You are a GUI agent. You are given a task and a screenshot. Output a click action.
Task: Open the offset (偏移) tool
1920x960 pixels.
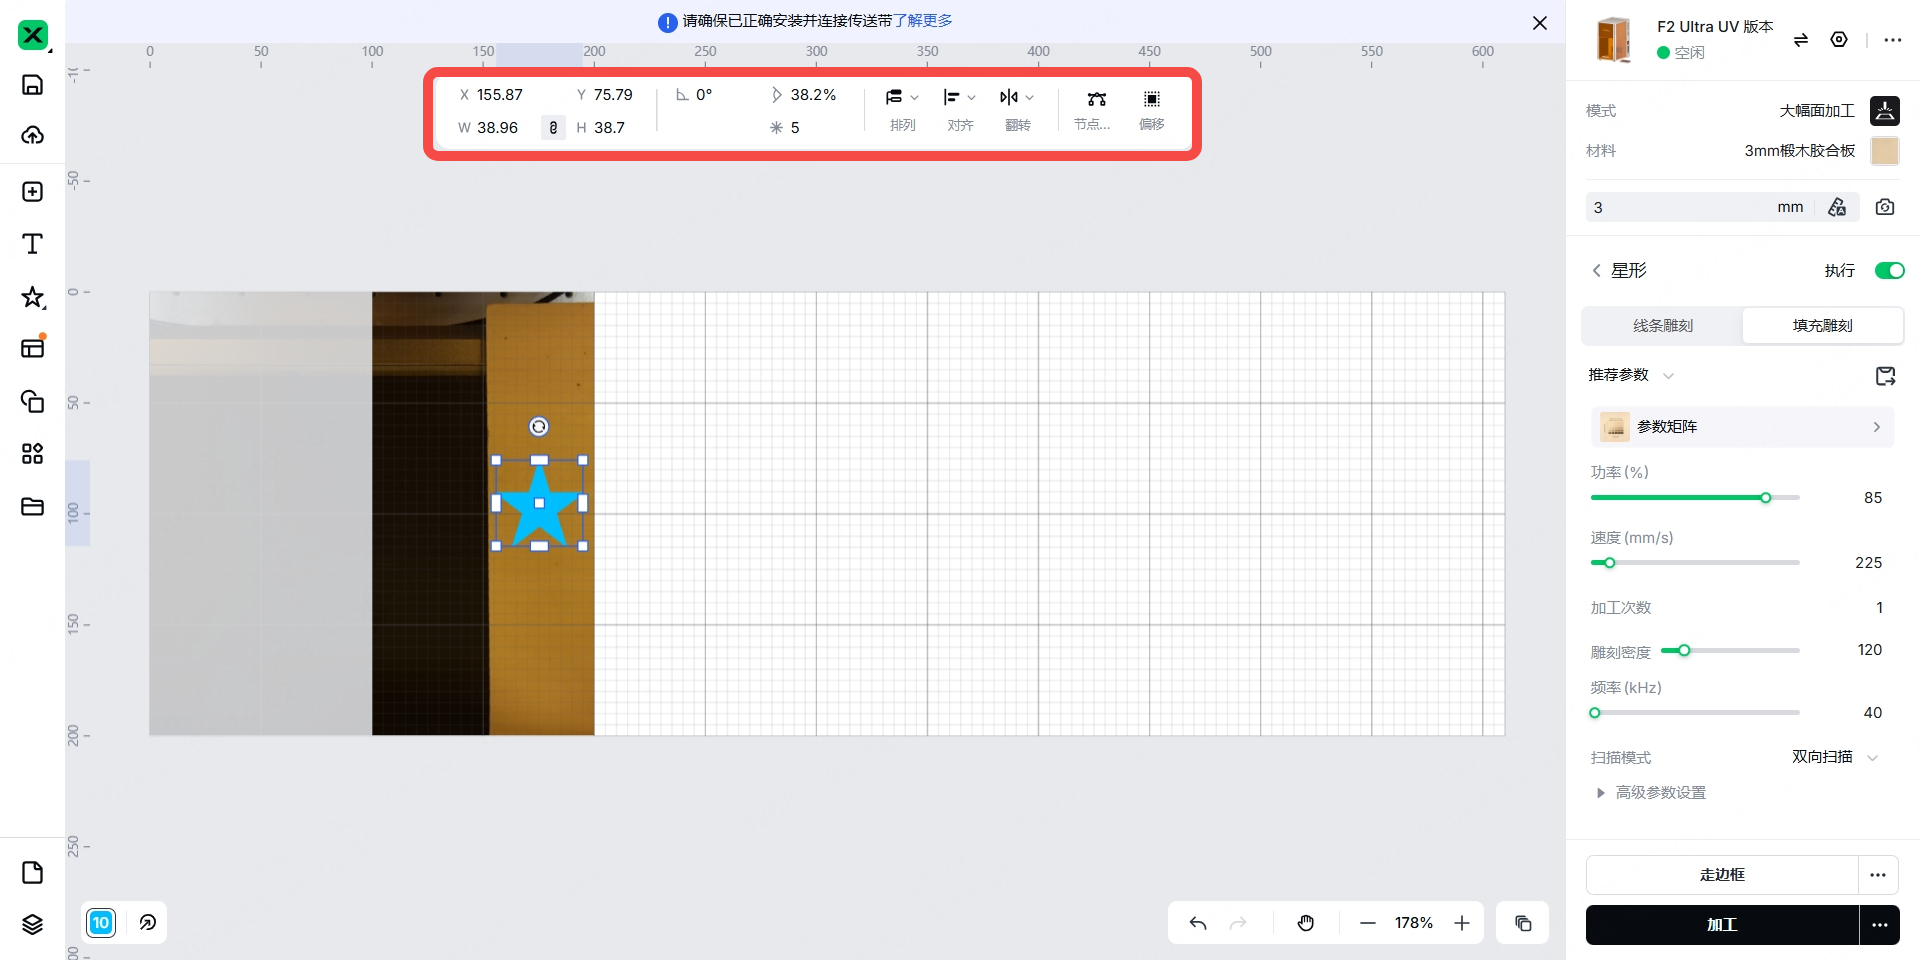pos(1151,108)
